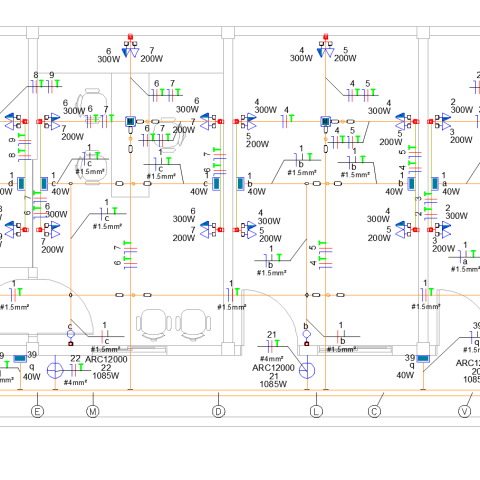Screen dimensions: 480x480
Task: Select the left chair of the bottom pair
Action: pyautogui.click(x=154, y=324)
